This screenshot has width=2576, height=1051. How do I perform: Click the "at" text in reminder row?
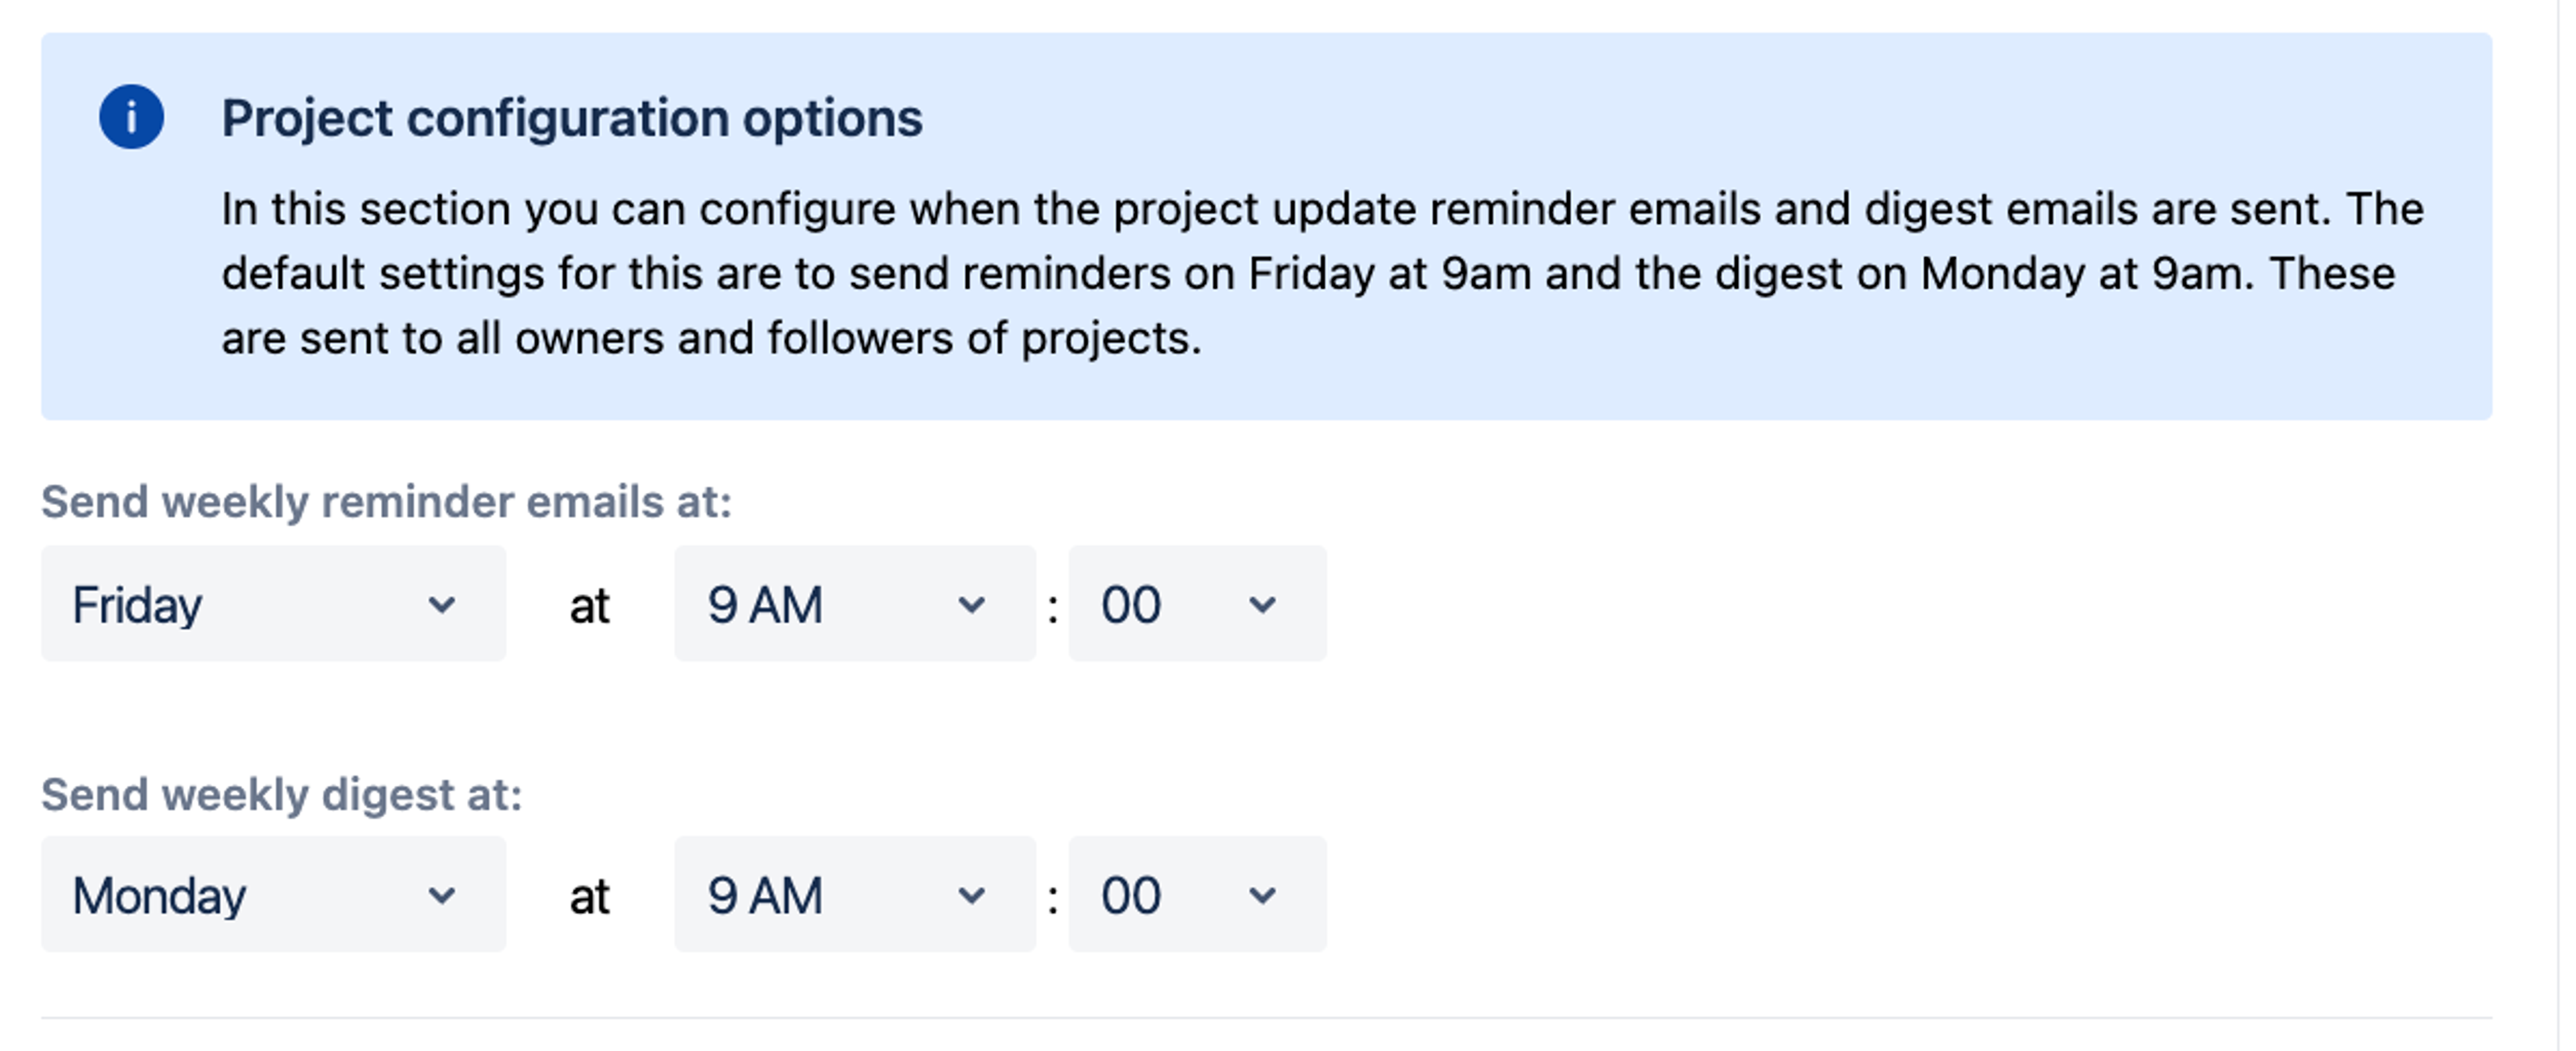(x=589, y=606)
